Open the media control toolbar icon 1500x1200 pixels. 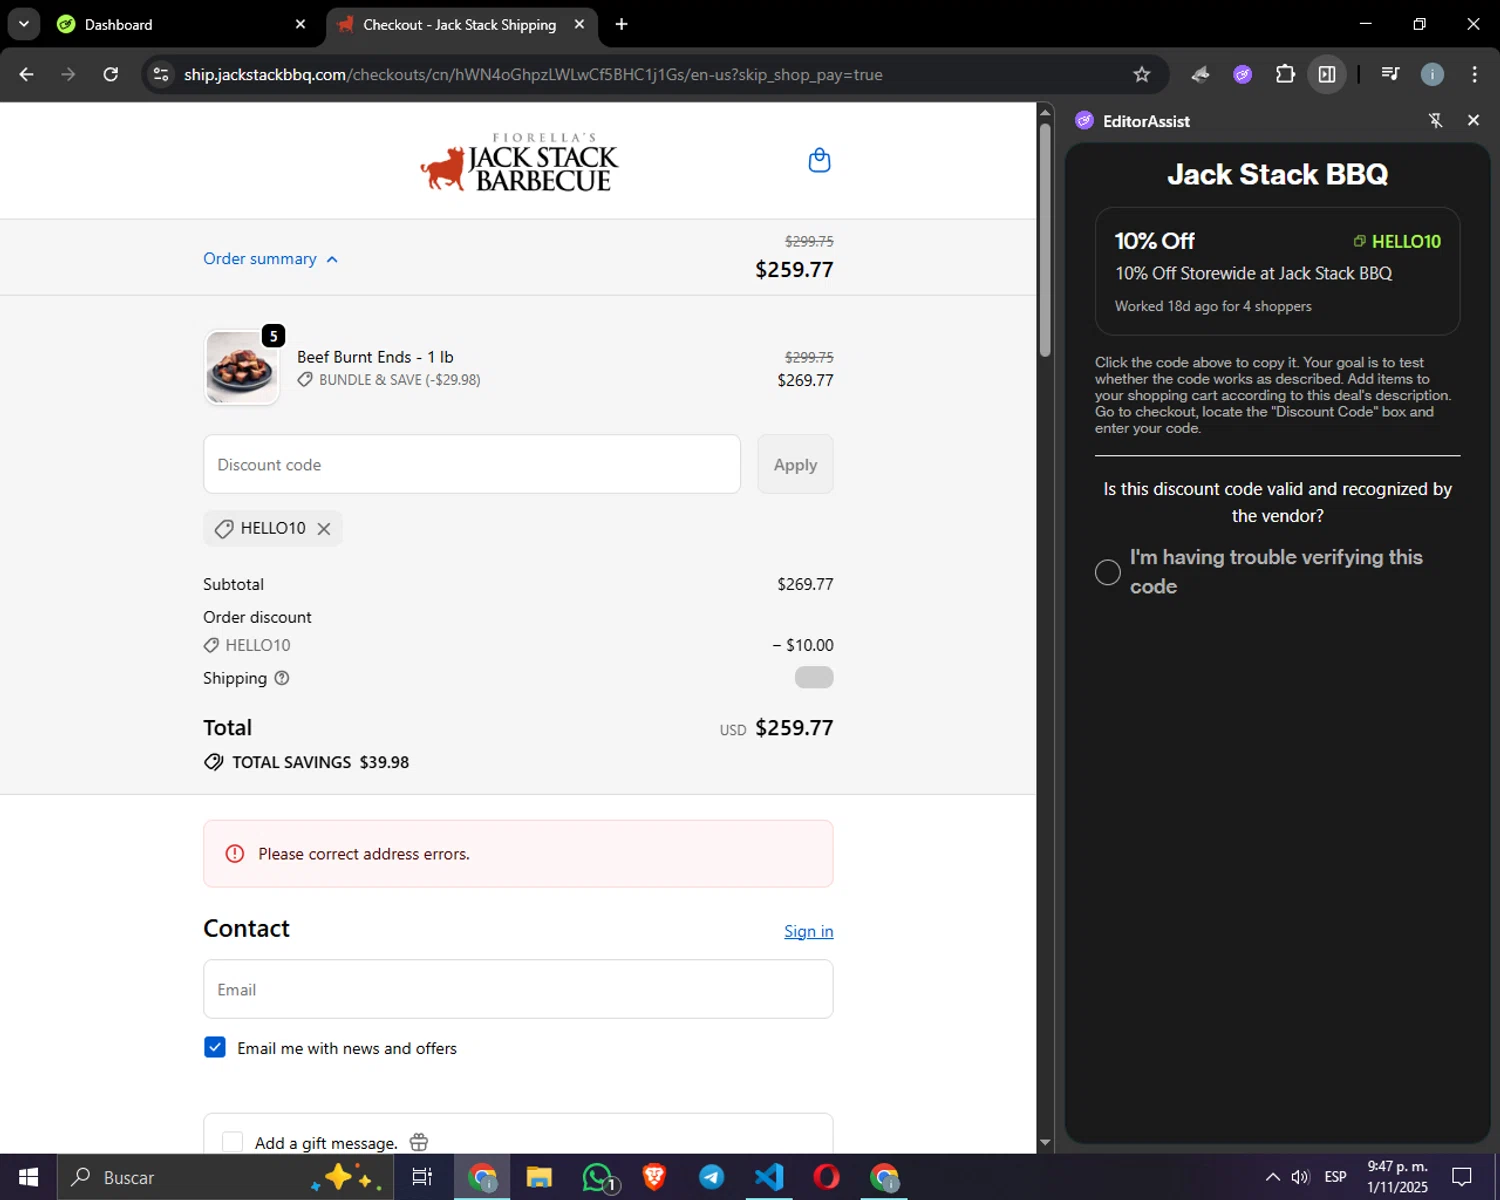coord(1390,74)
